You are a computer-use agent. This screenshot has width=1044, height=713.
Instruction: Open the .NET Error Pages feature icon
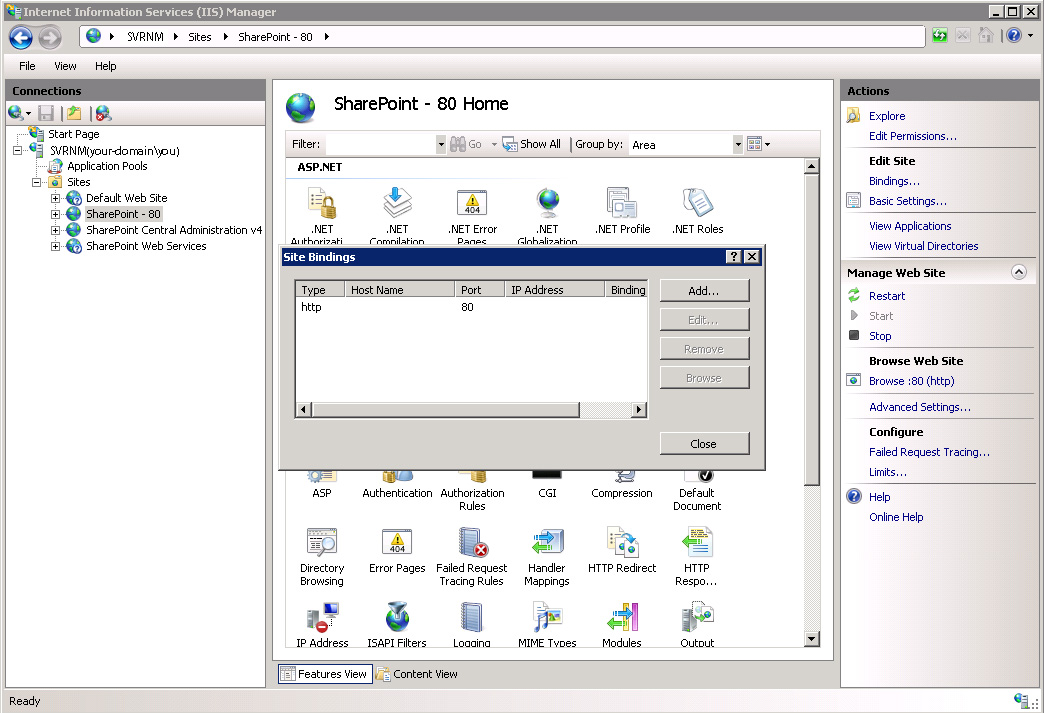point(472,203)
